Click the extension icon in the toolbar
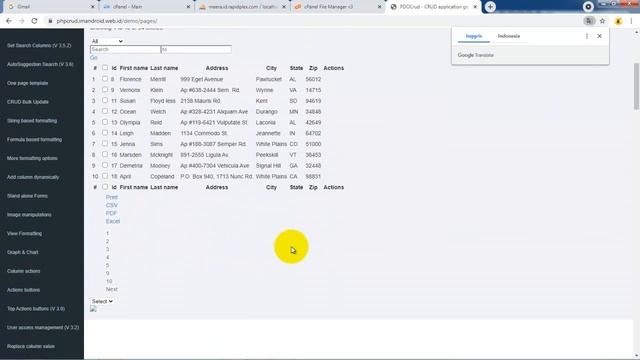This screenshot has height=360, width=640. pos(618,21)
